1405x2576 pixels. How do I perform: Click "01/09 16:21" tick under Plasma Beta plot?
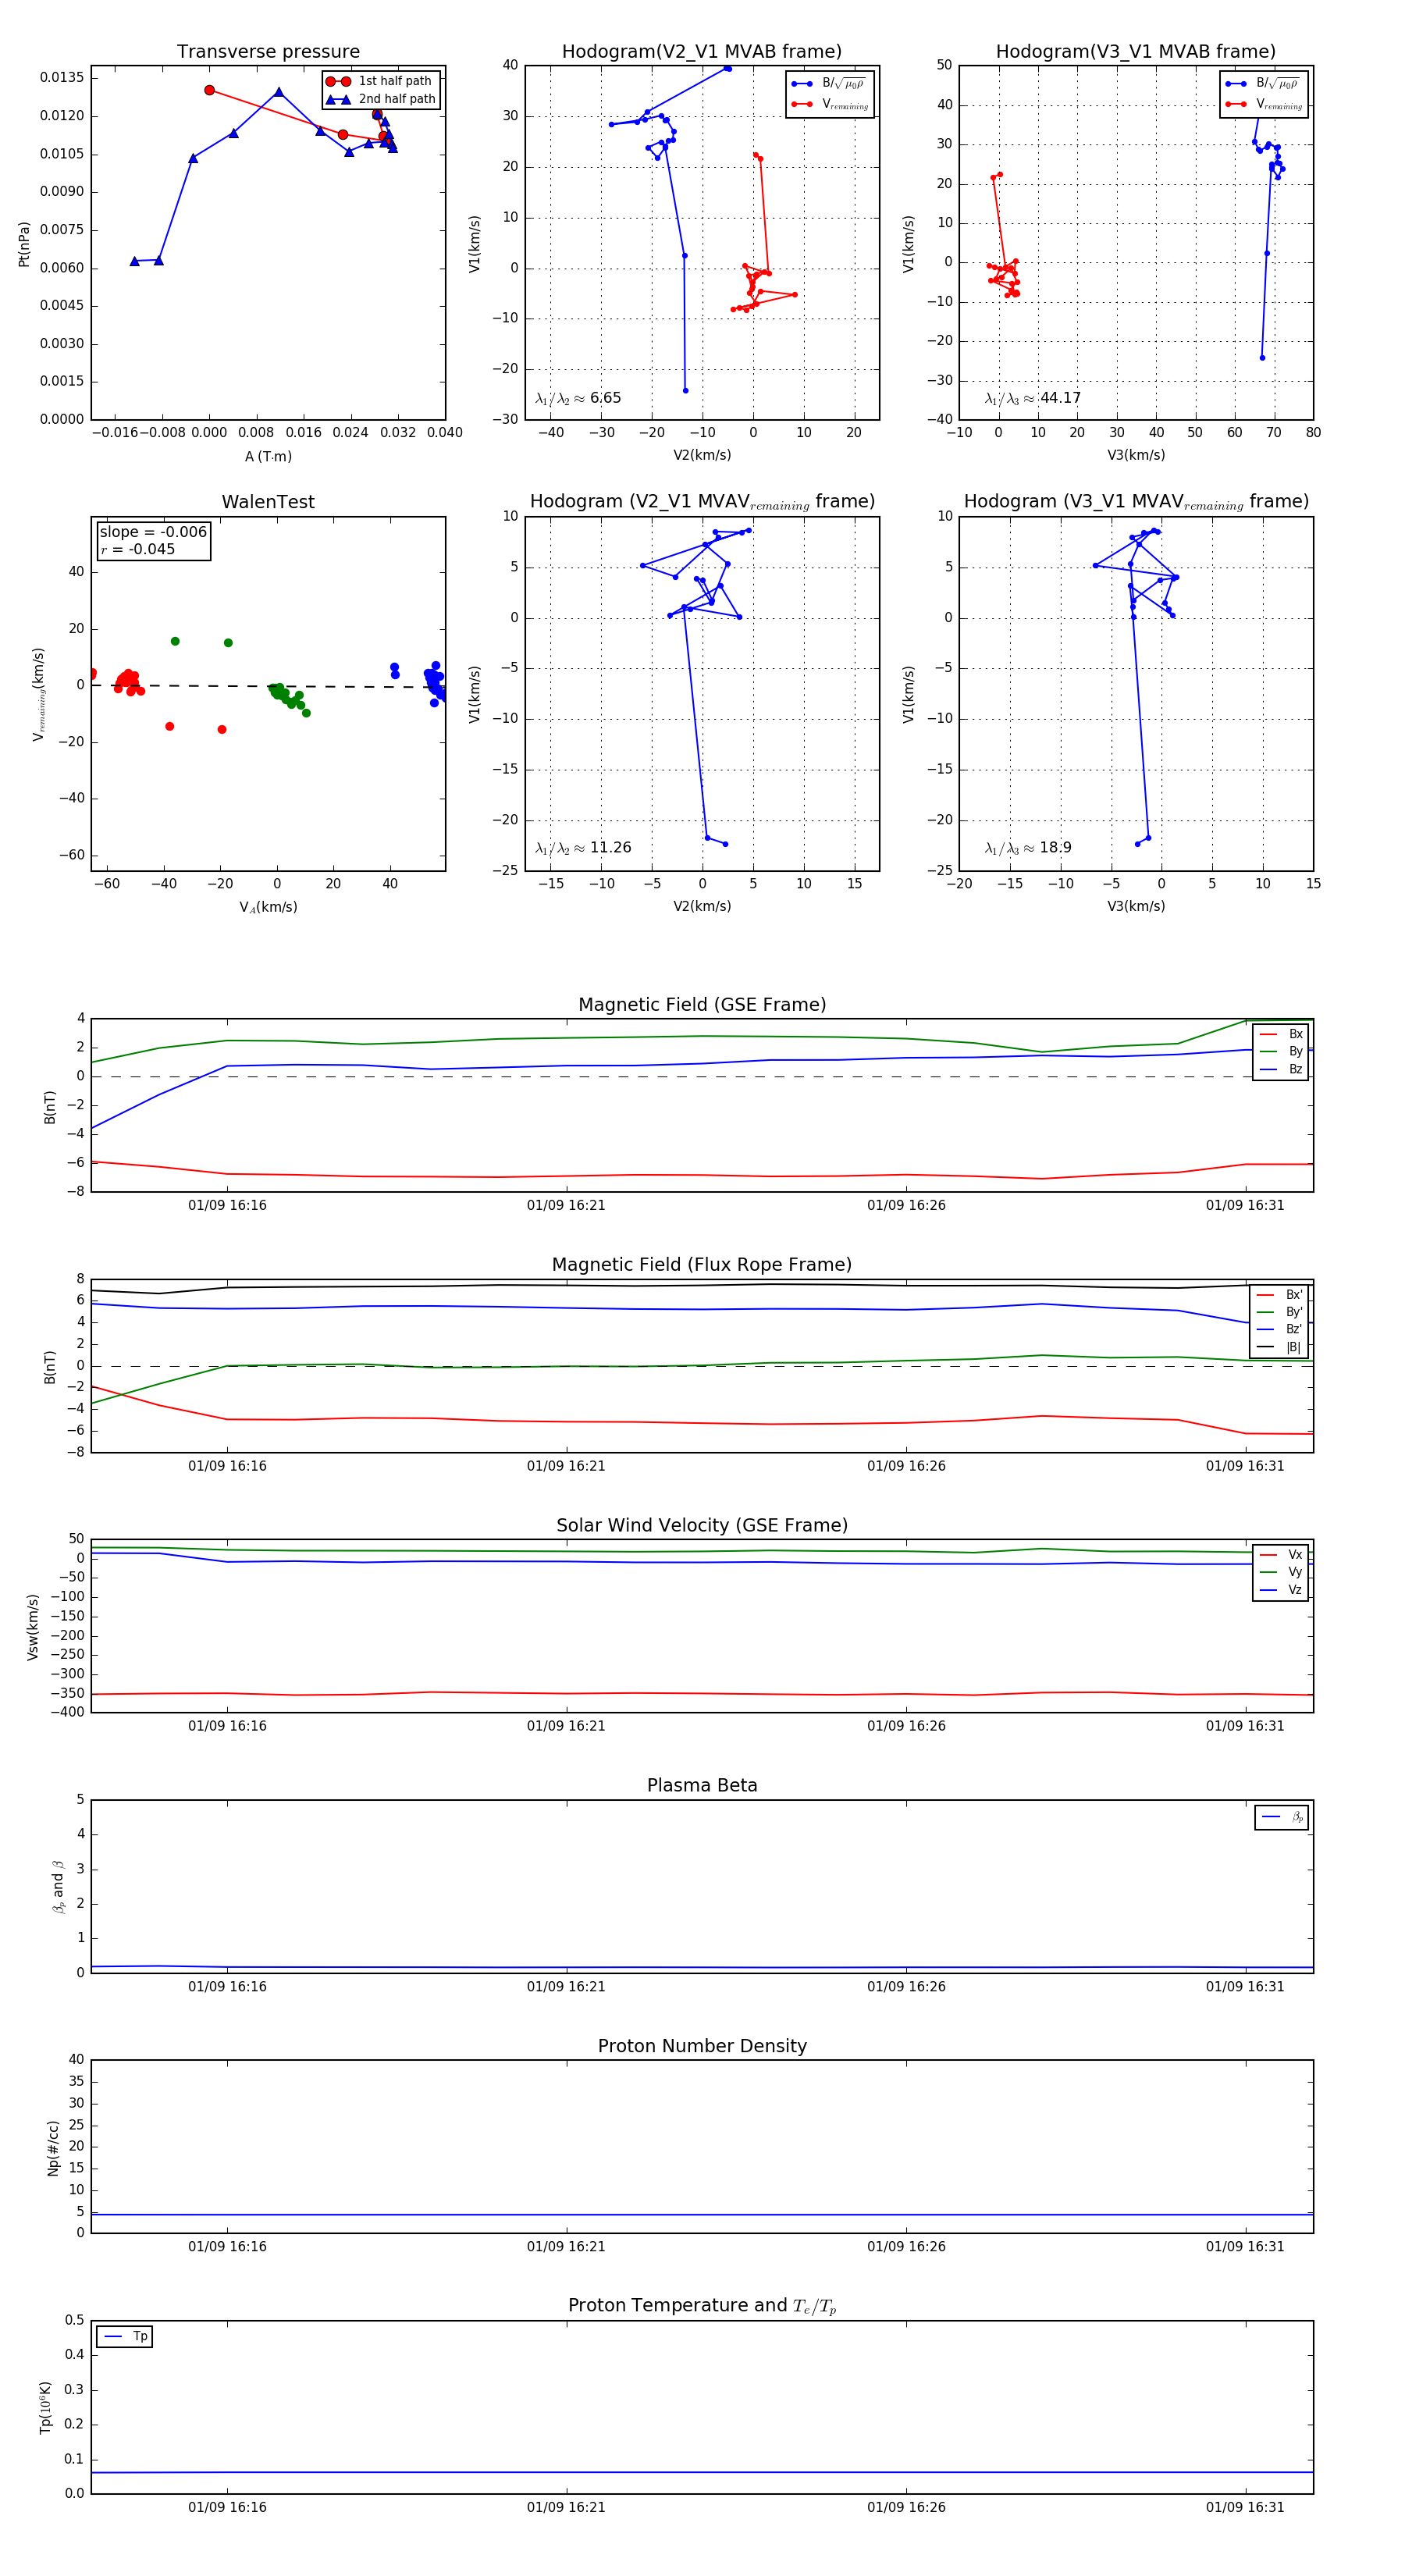tap(566, 1987)
